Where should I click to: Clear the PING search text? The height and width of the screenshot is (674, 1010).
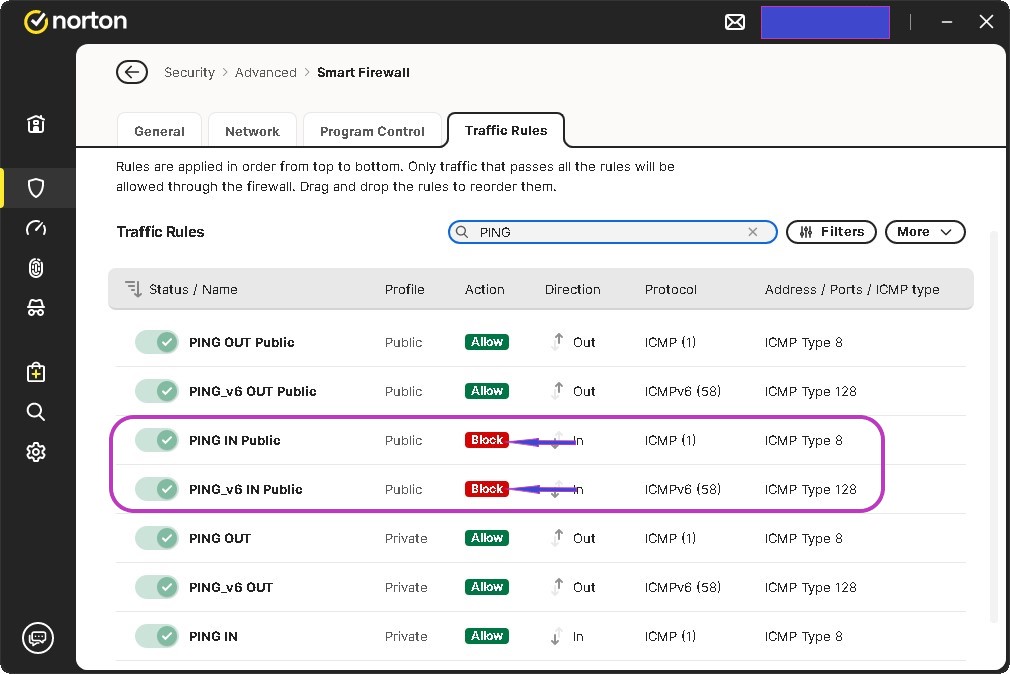click(x=753, y=232)
